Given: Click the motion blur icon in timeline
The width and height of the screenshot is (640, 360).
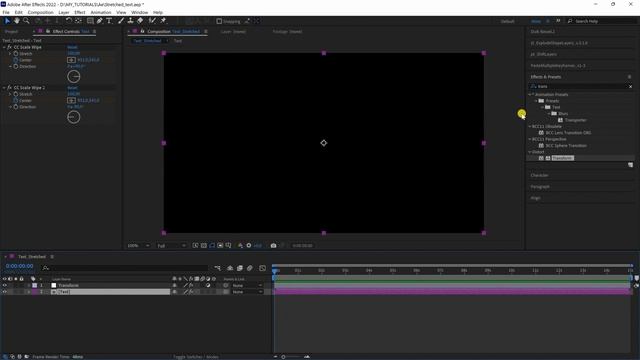Looking at the screenshot, I should pos(250,268).
